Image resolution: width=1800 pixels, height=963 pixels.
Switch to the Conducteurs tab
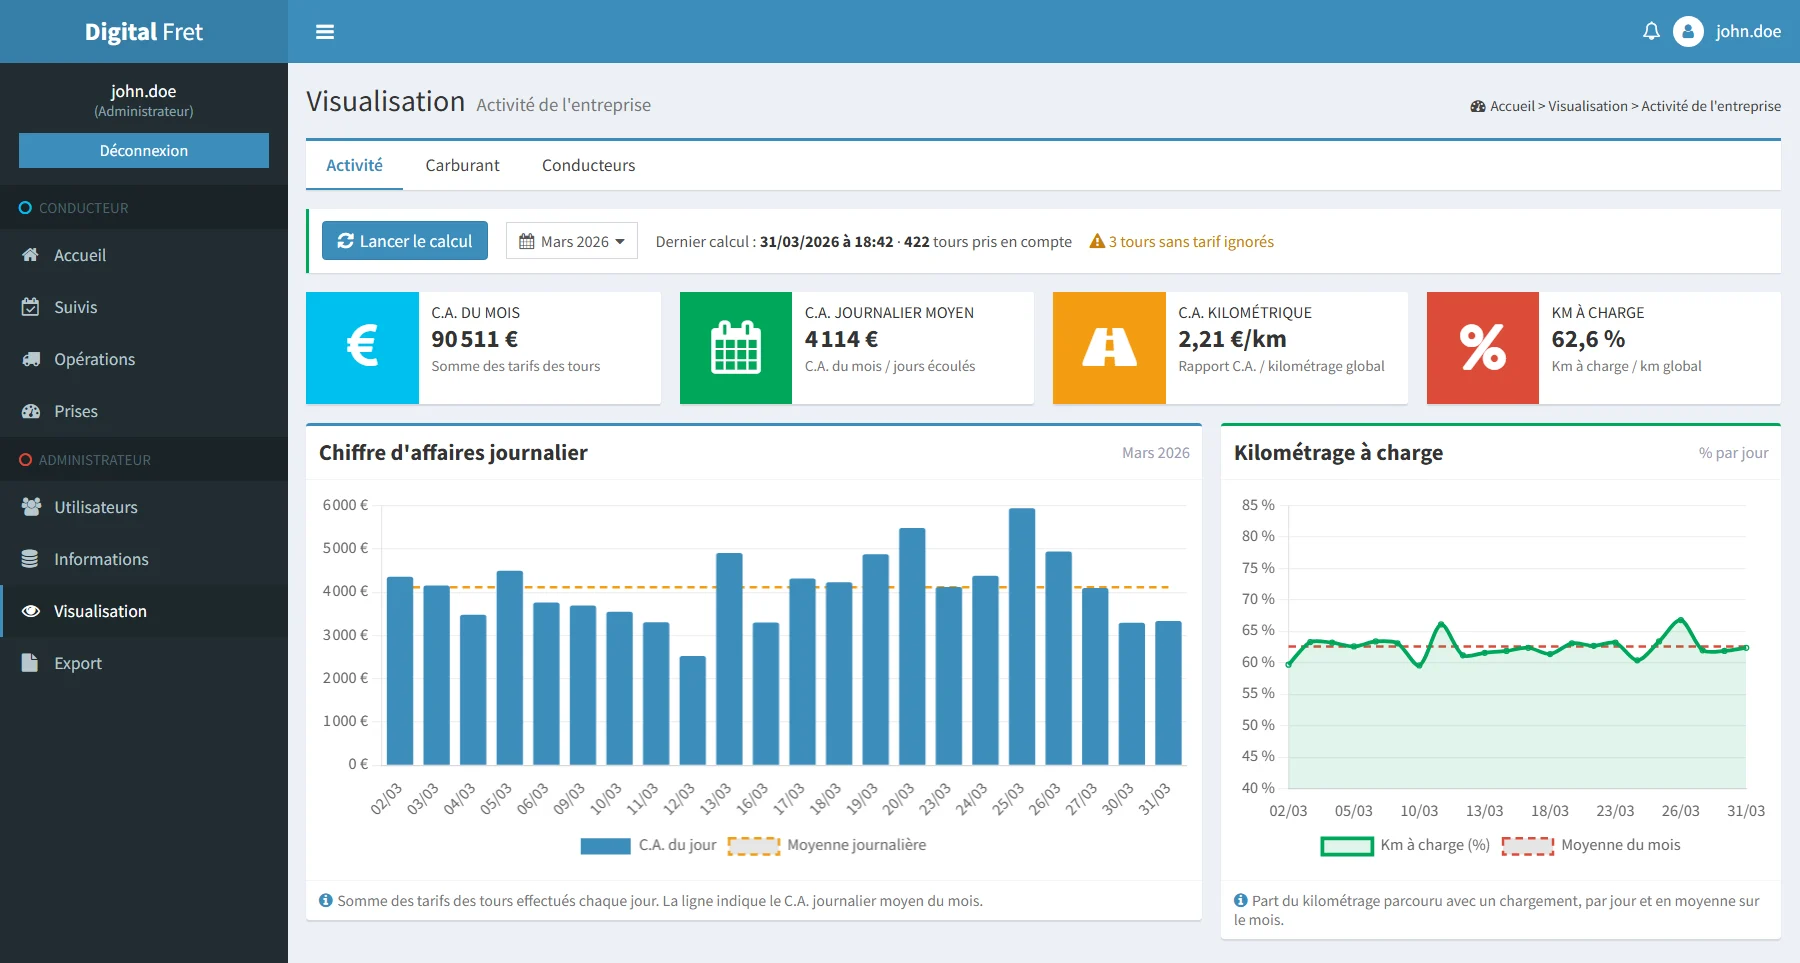tap(588, 165)
